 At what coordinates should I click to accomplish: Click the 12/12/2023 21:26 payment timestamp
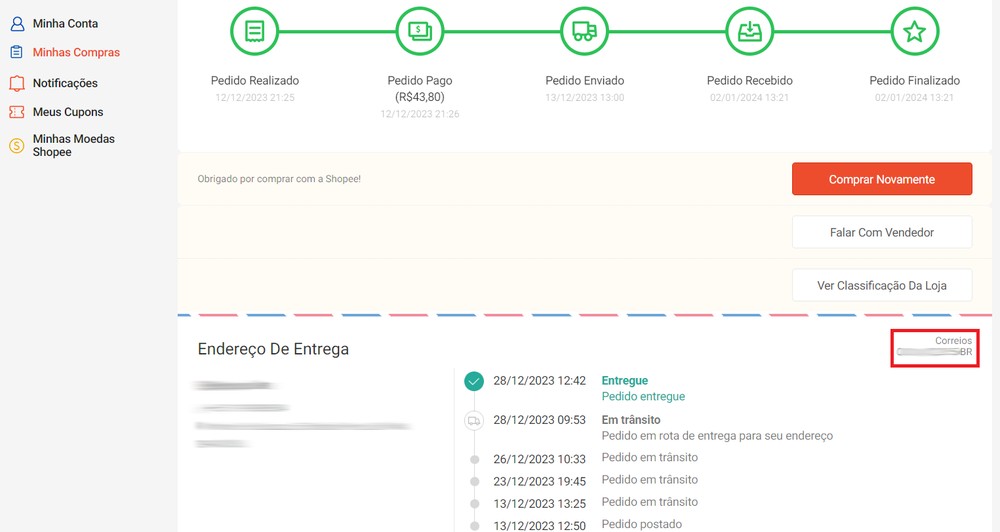[x=420, y=114]
